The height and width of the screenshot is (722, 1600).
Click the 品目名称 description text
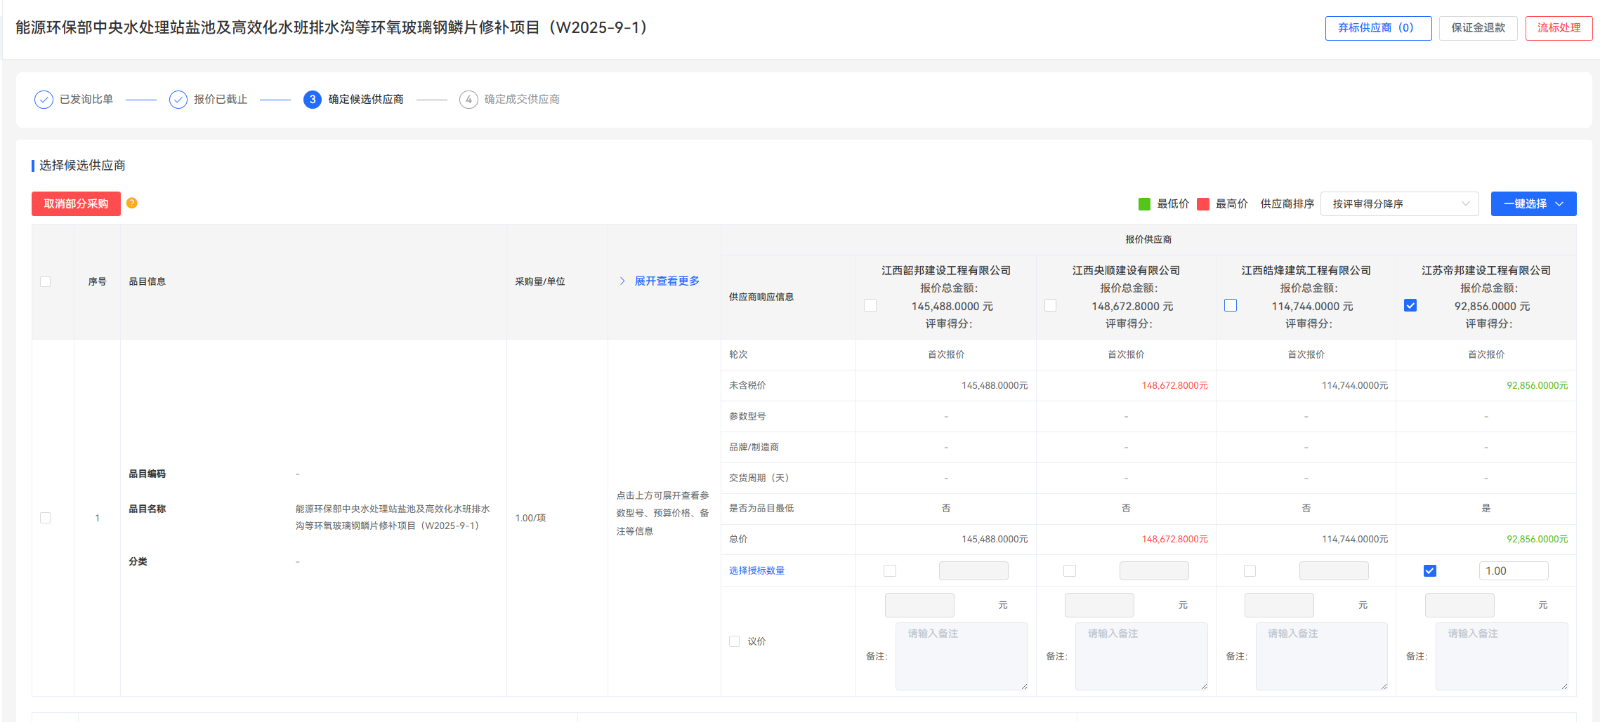pyautogui.click(x=392, y=517)
